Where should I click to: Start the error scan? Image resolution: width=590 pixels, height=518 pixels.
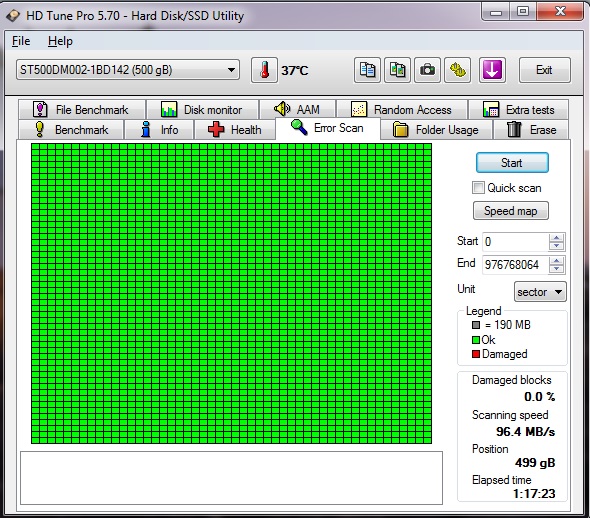[x=512, y=163]
